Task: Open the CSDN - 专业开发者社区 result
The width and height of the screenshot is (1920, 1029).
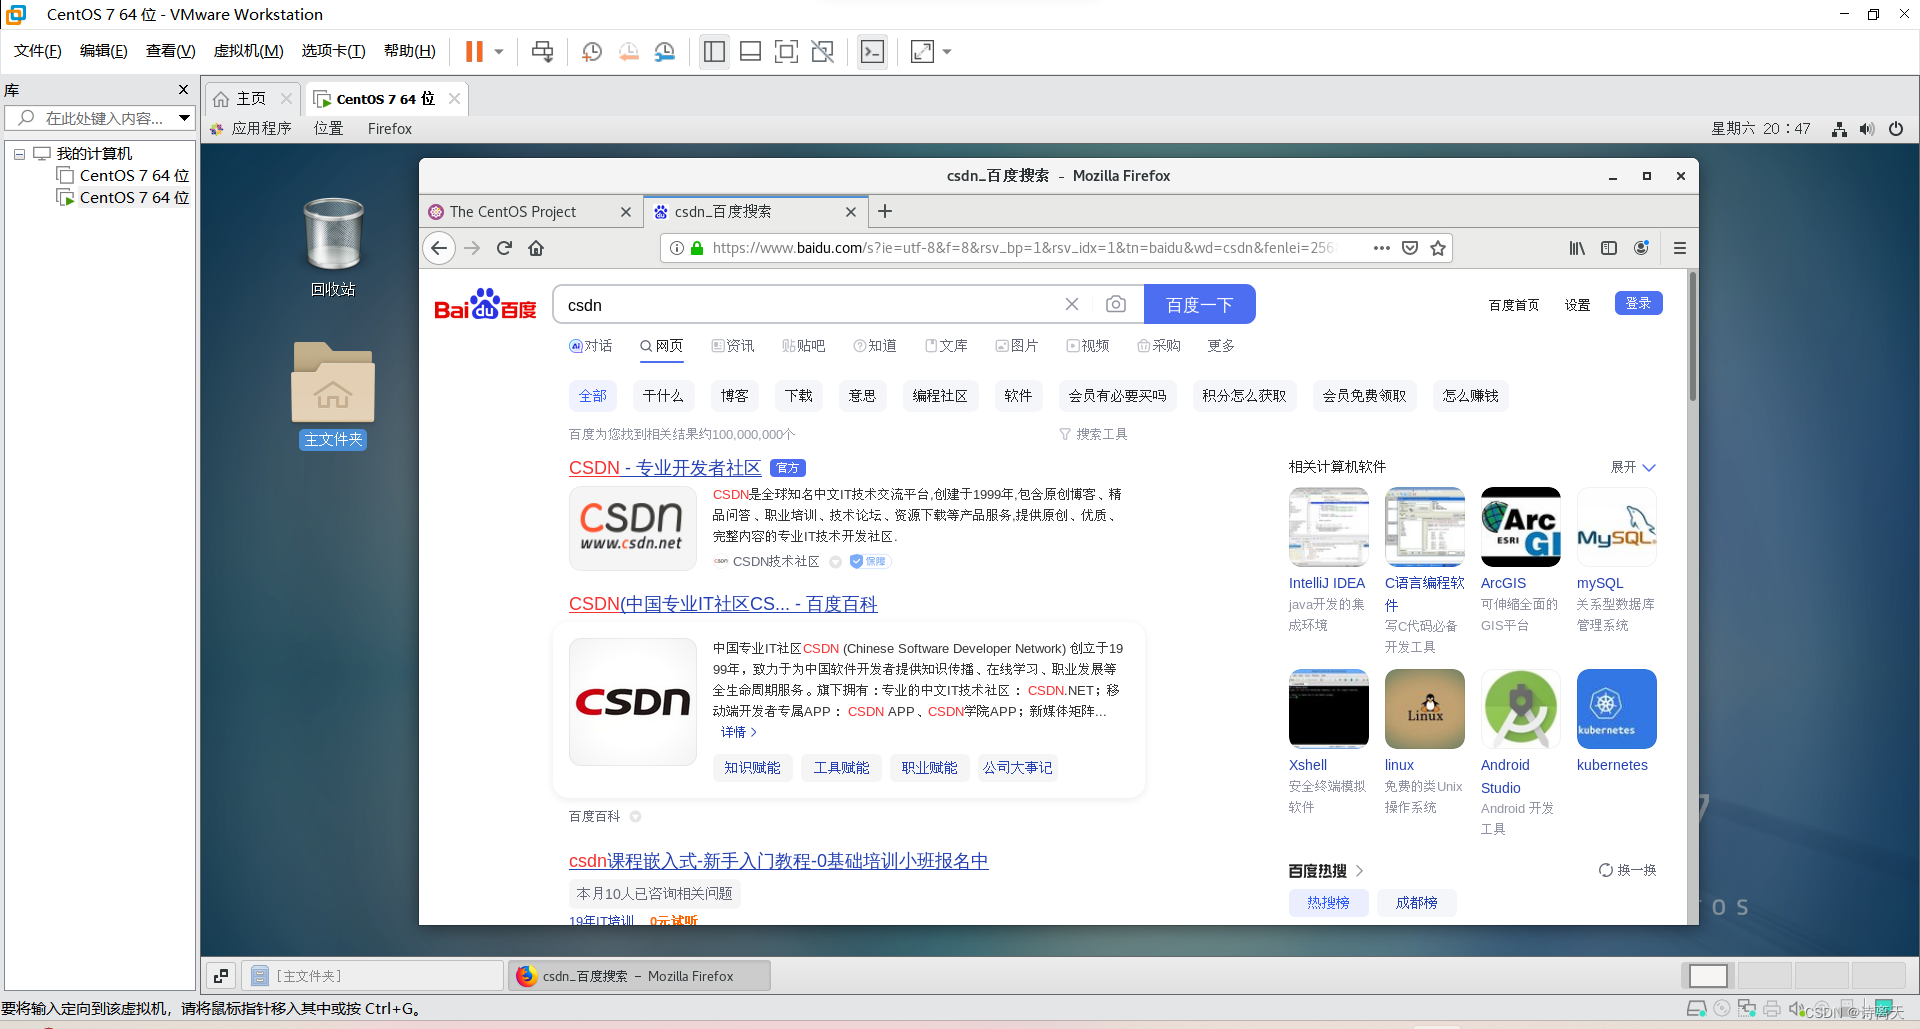Action: pos(665,468)
